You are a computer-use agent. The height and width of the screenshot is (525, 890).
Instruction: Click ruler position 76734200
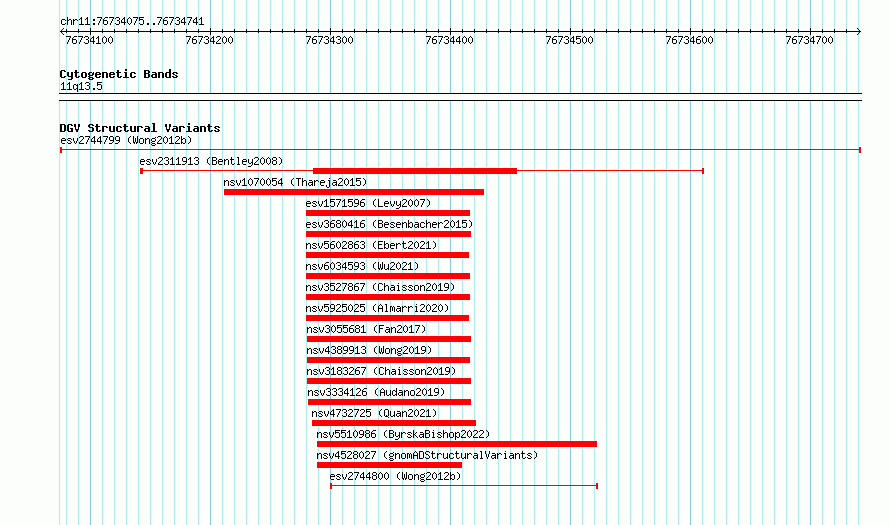click(x=209, y=40)
